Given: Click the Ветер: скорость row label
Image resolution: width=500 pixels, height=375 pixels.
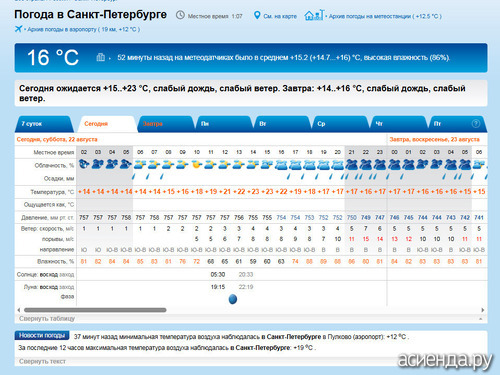Looking at the screenshot, I should tap(47, 229).
